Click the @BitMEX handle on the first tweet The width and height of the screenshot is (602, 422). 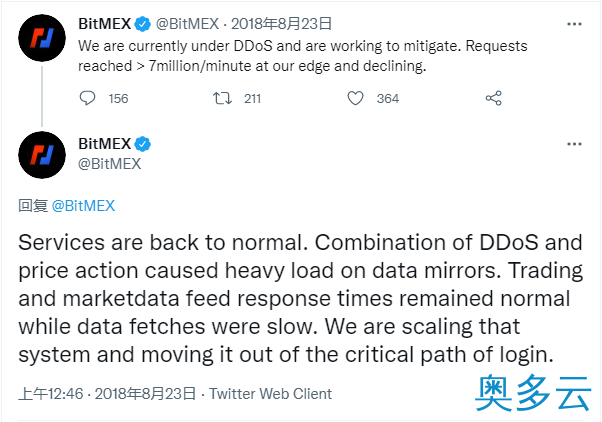coord(187,24)
